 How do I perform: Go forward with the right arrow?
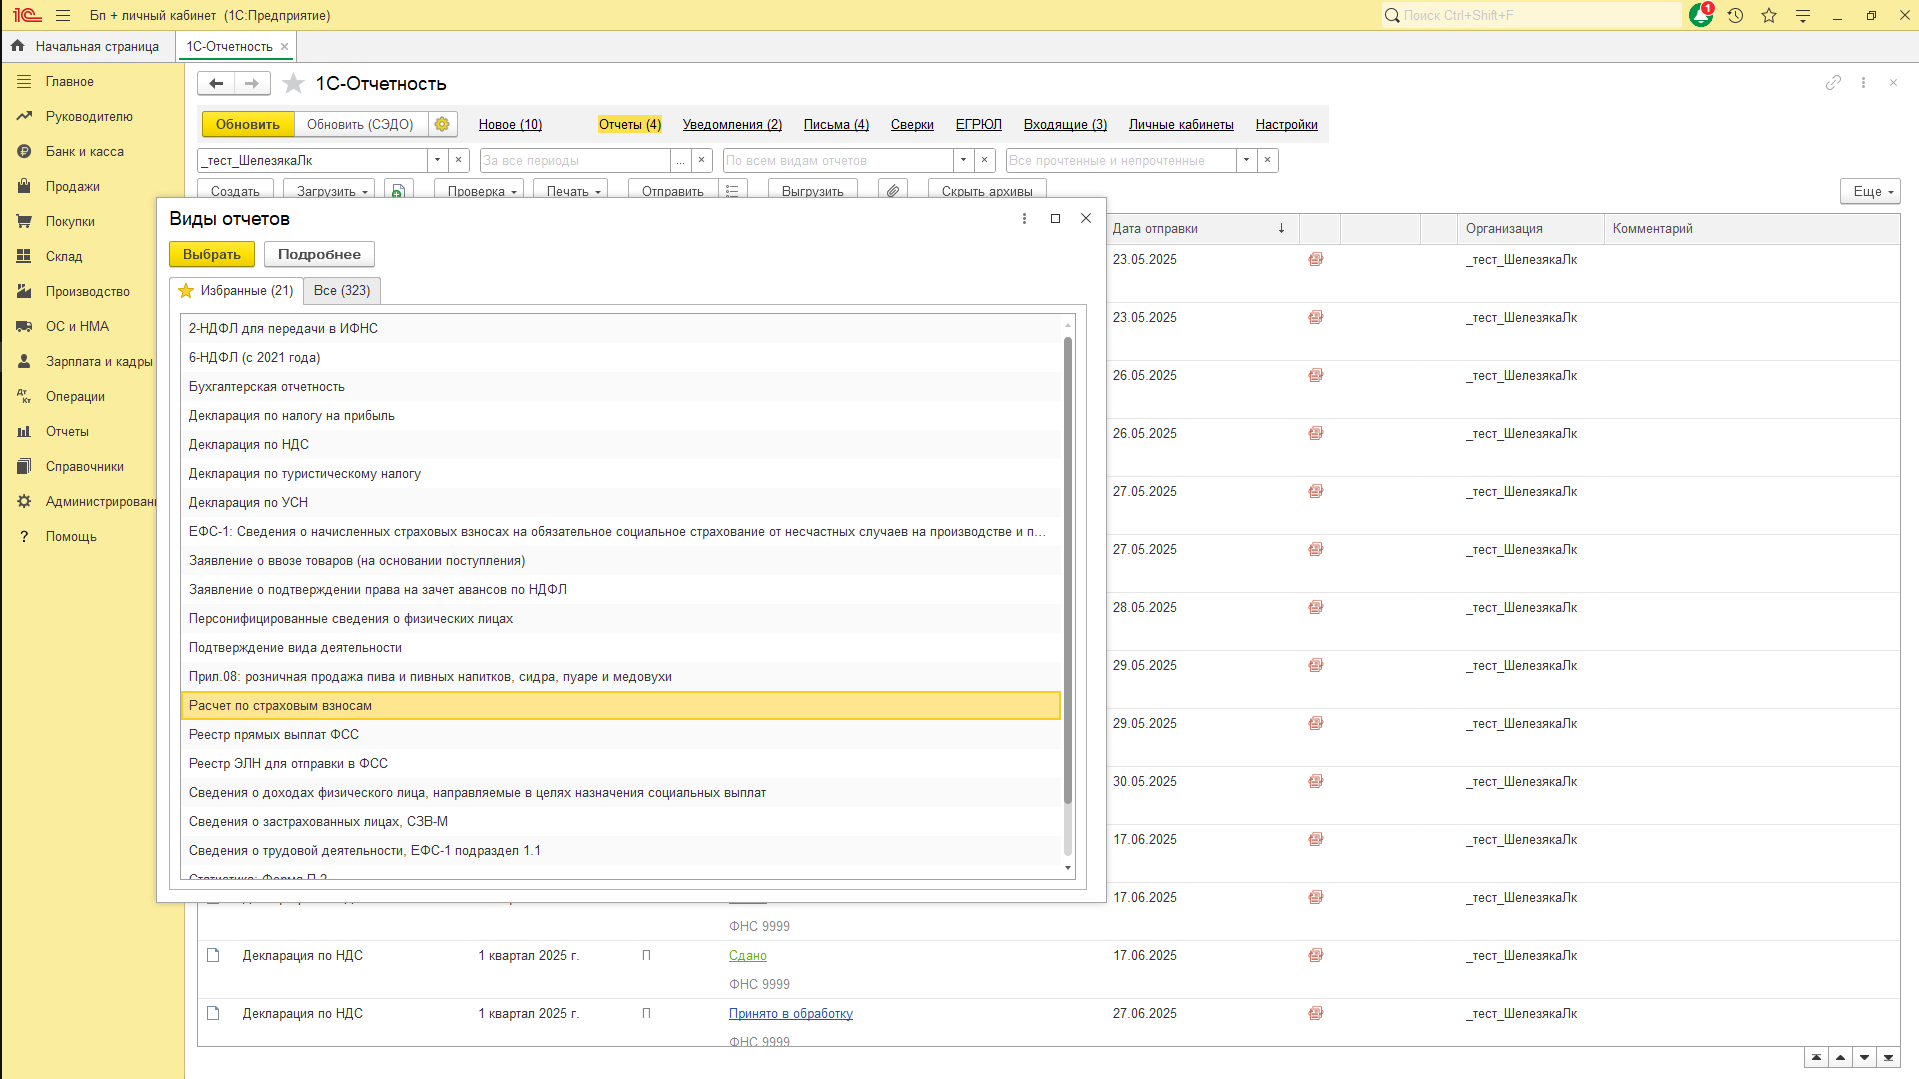coord(252,83)
